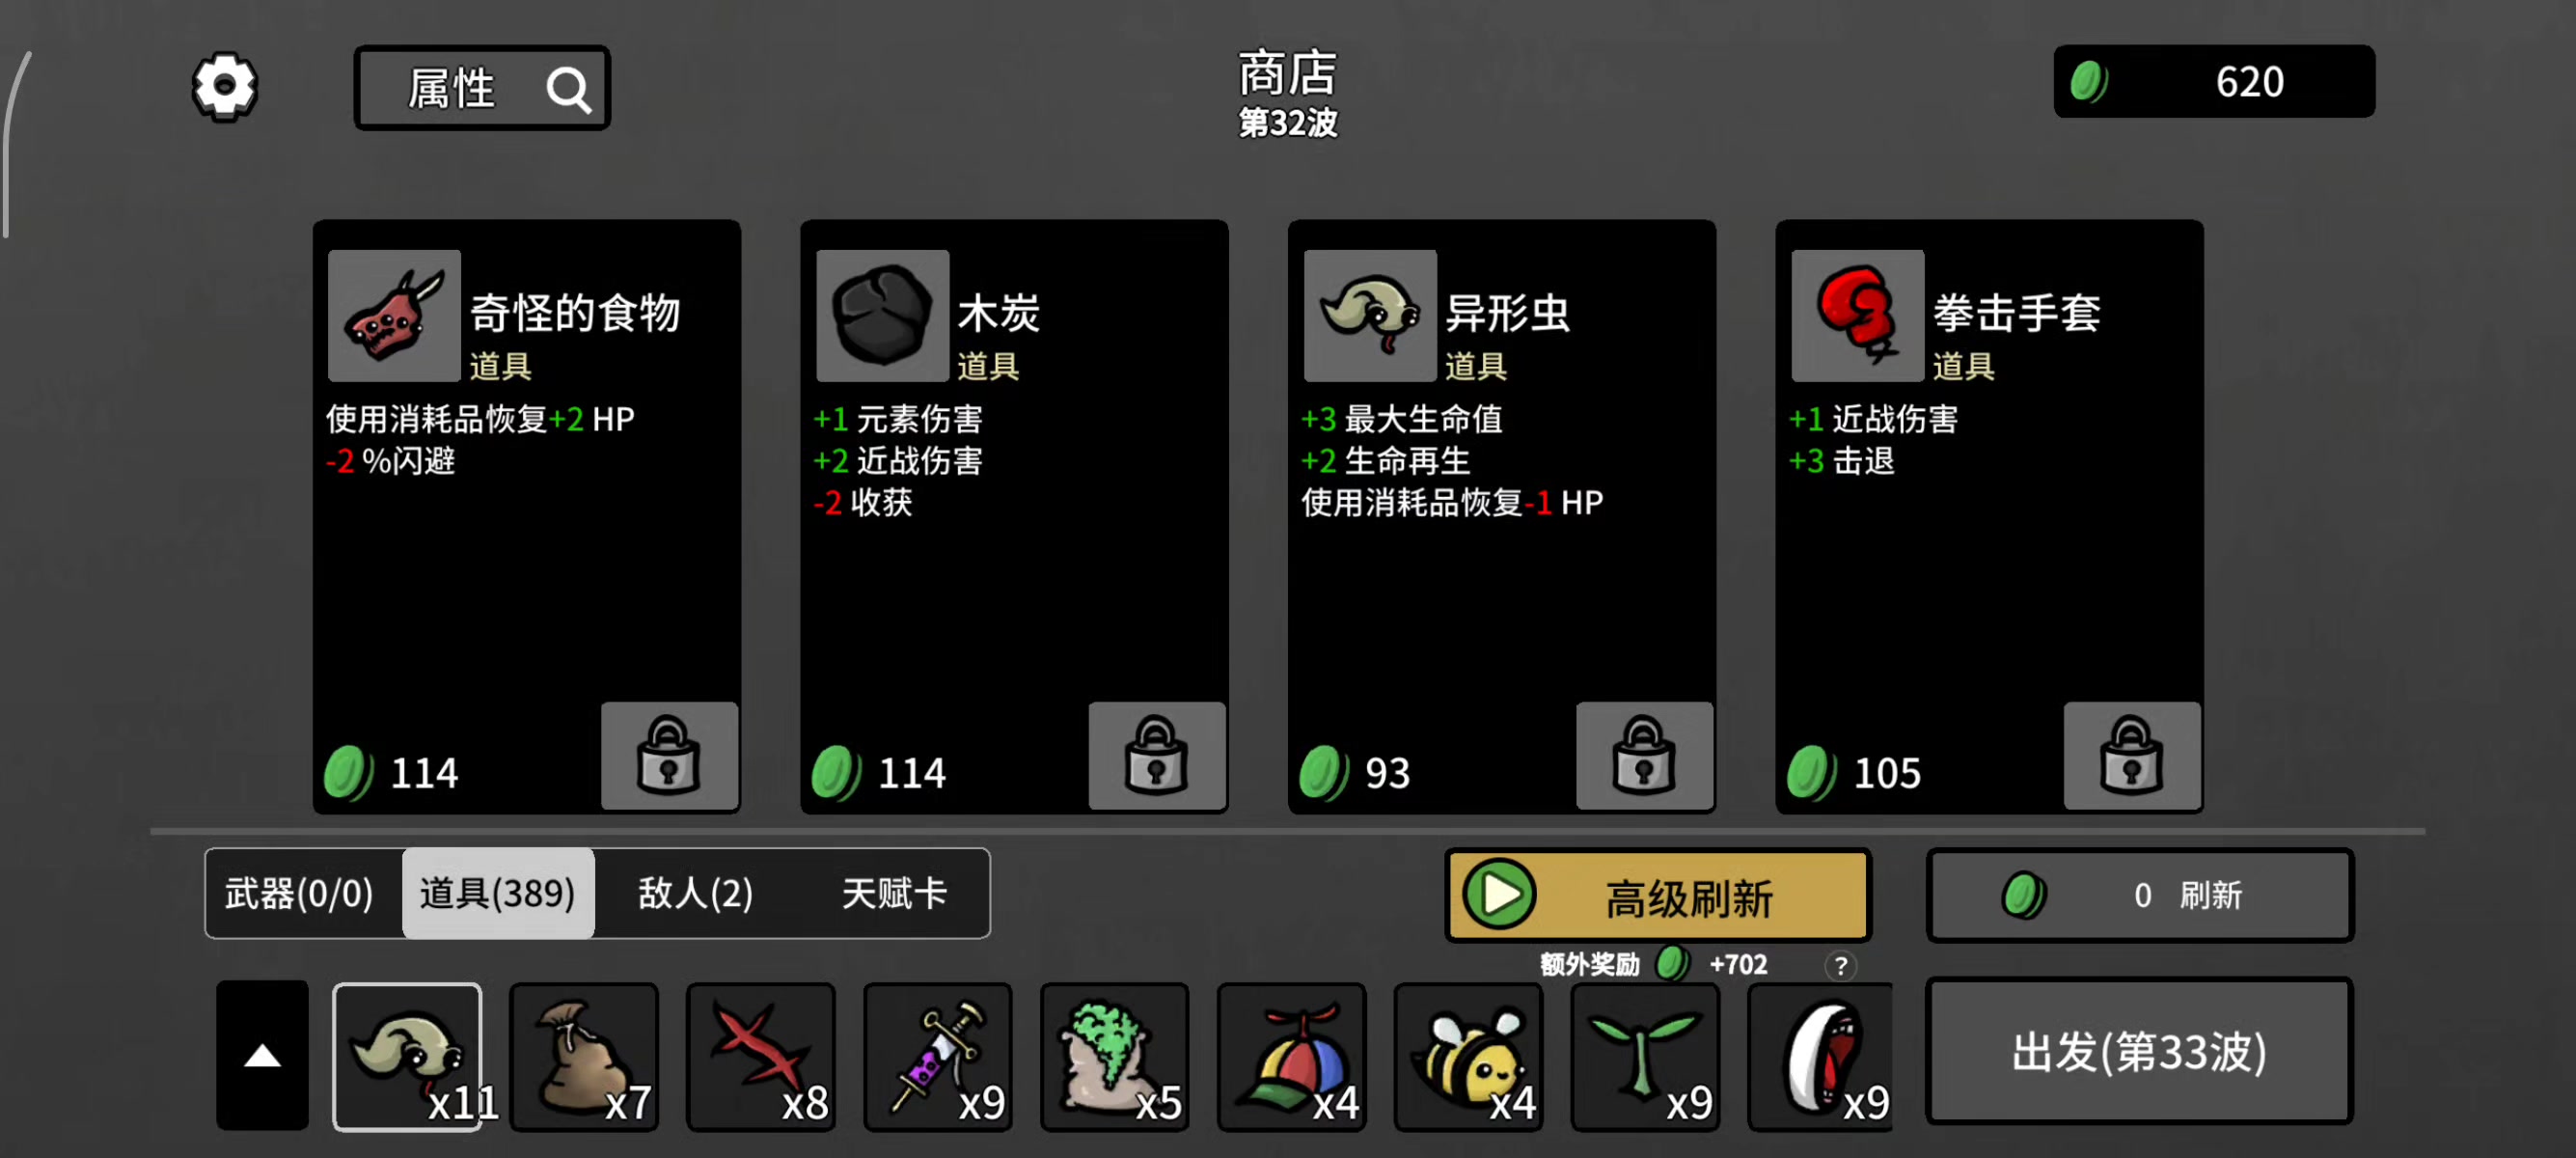The image size is (2576, 1158).
Task: Select the propeller hat inventory item
Action: tap(1292, 1057)
